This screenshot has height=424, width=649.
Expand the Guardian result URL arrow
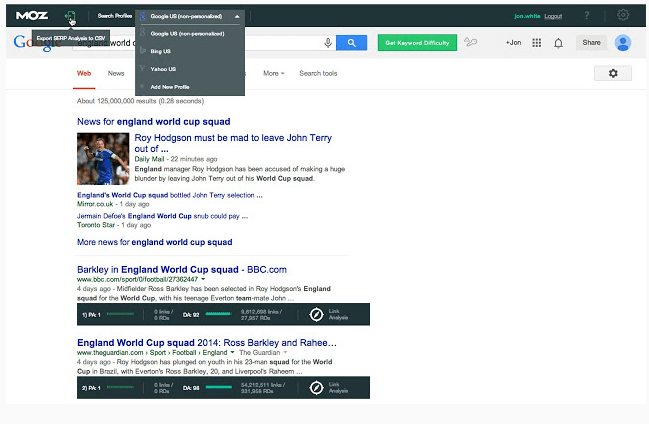coord(232,352)
